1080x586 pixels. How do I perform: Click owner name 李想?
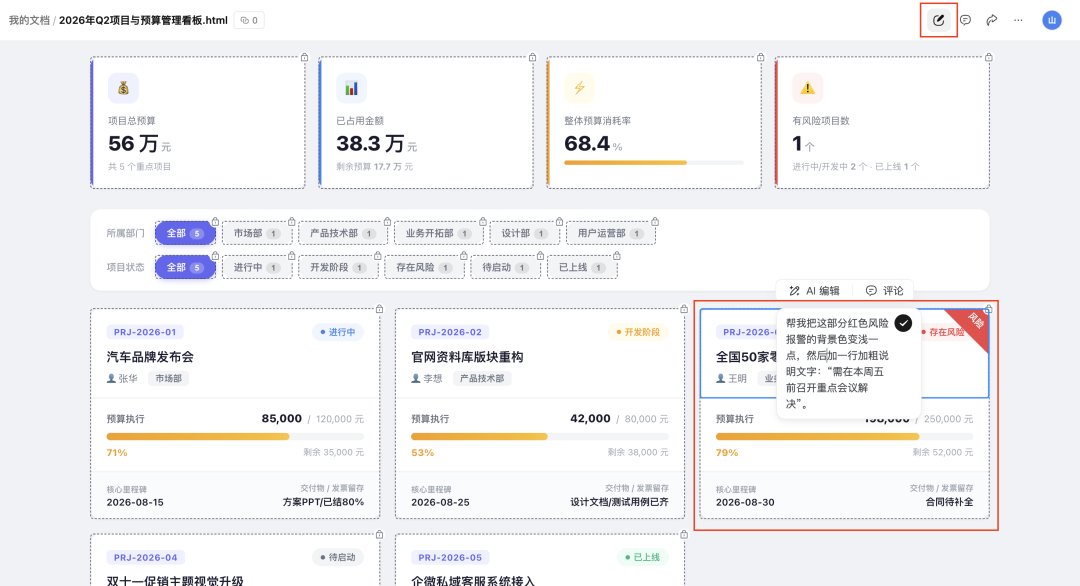pyautogui.click(x=433, y=378)
